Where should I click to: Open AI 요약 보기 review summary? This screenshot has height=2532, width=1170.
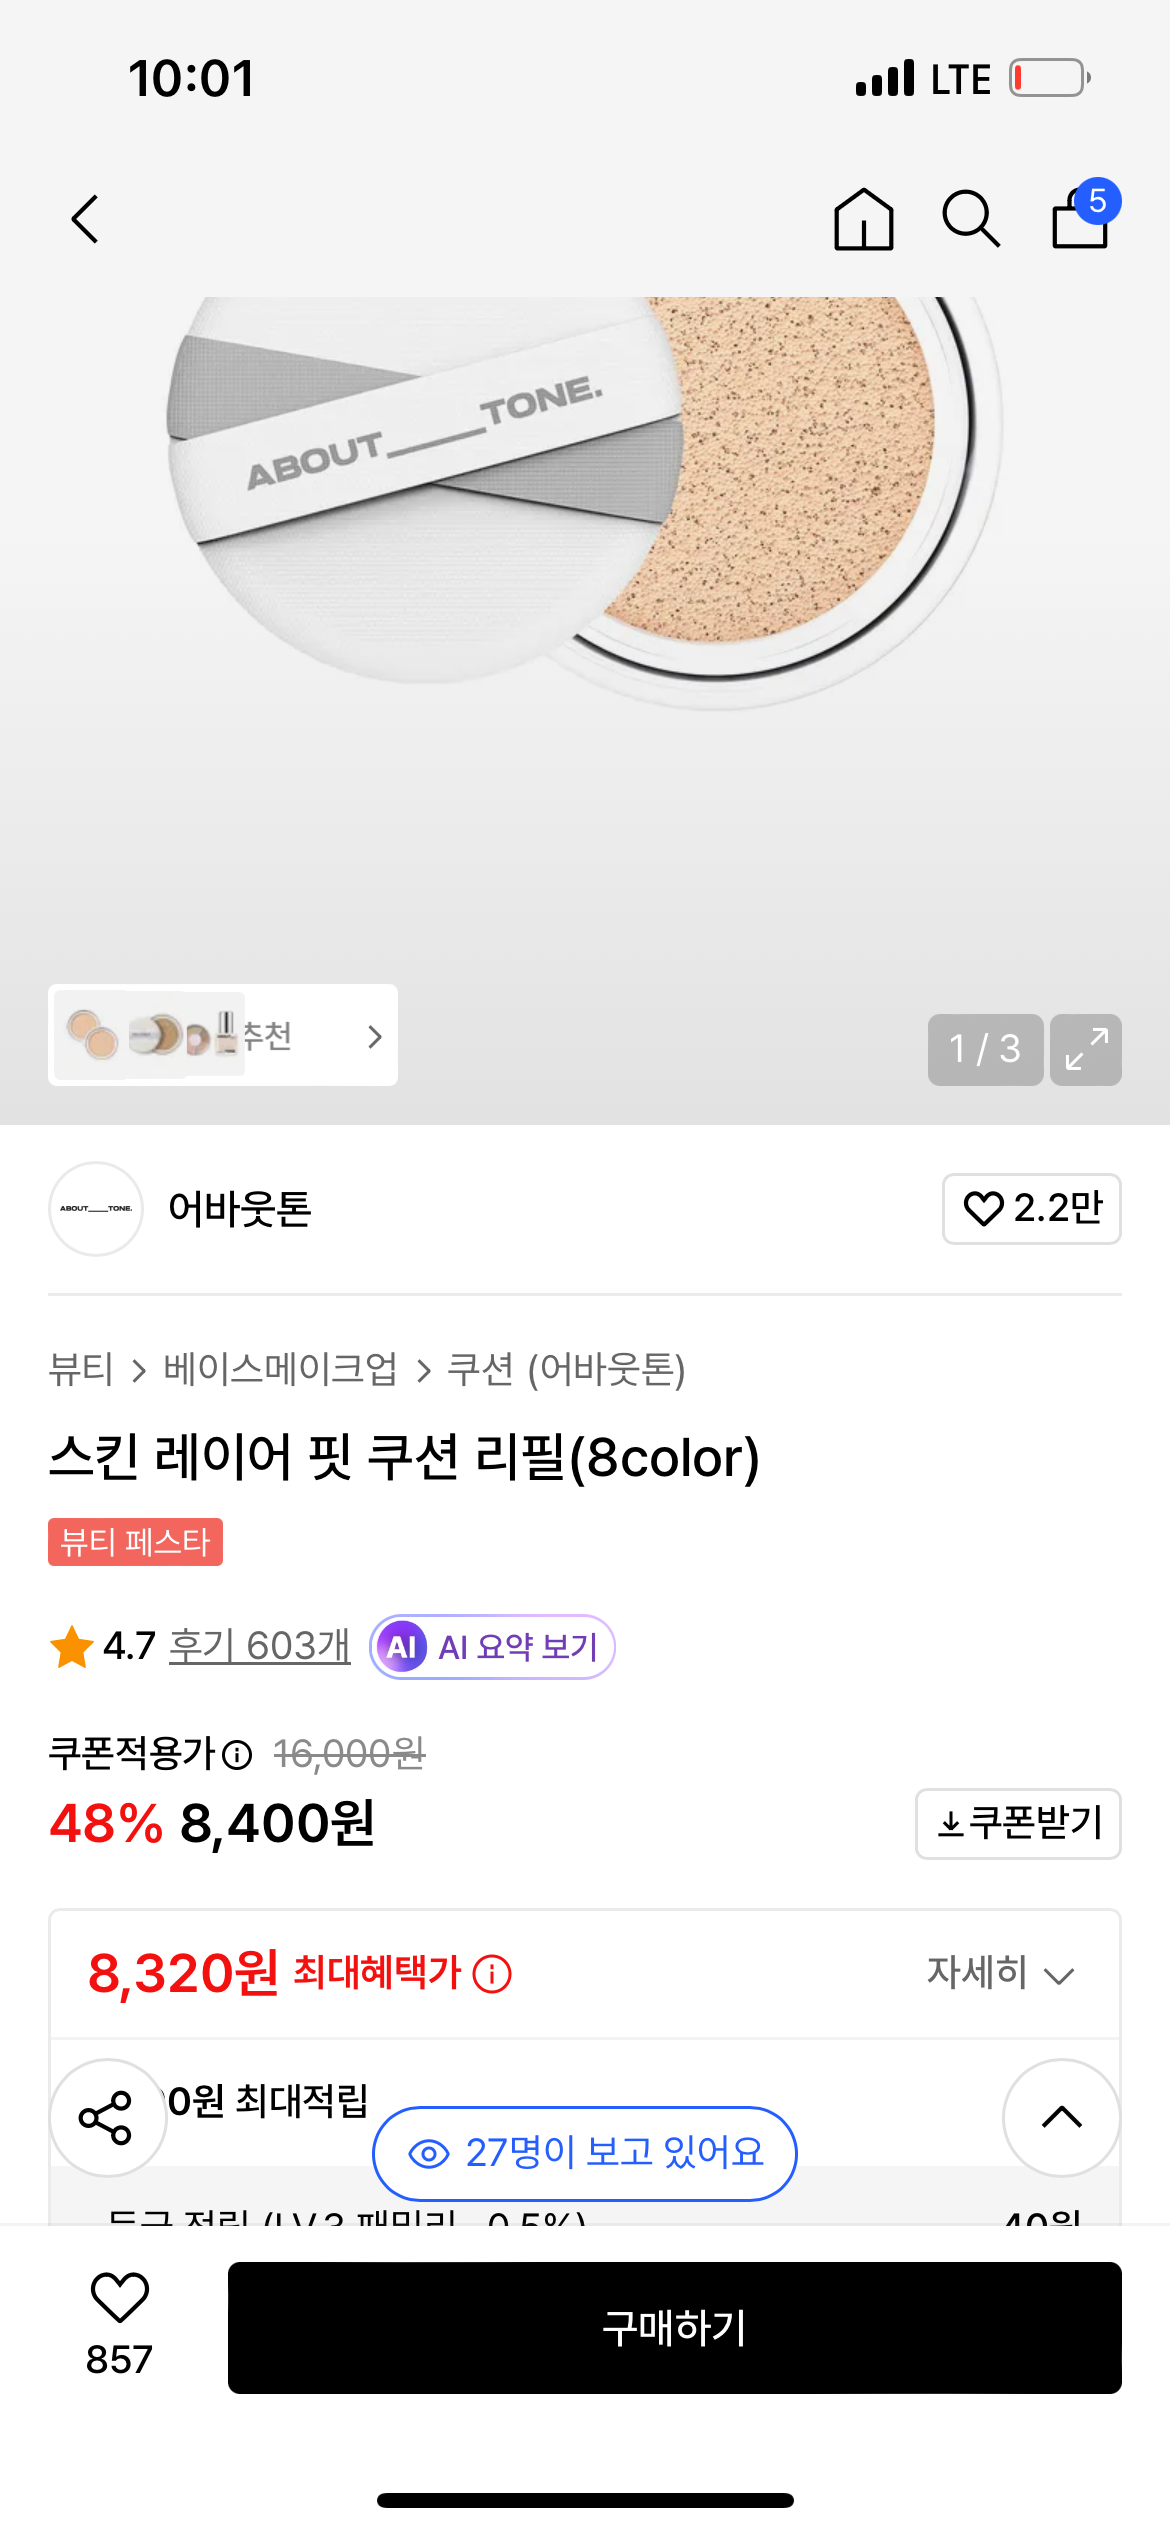click(492, 1646)
